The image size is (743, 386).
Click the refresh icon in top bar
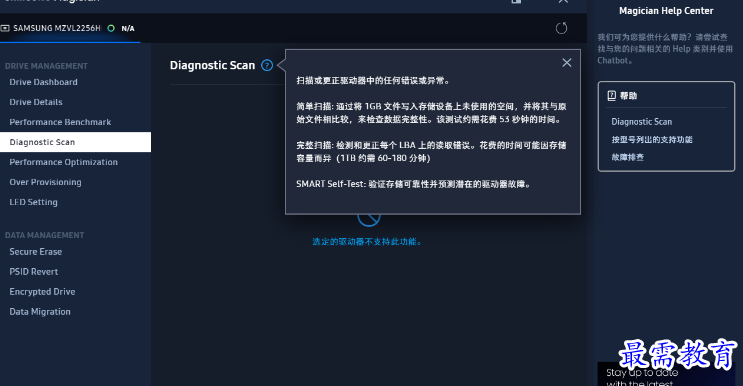tap(561, 28)
